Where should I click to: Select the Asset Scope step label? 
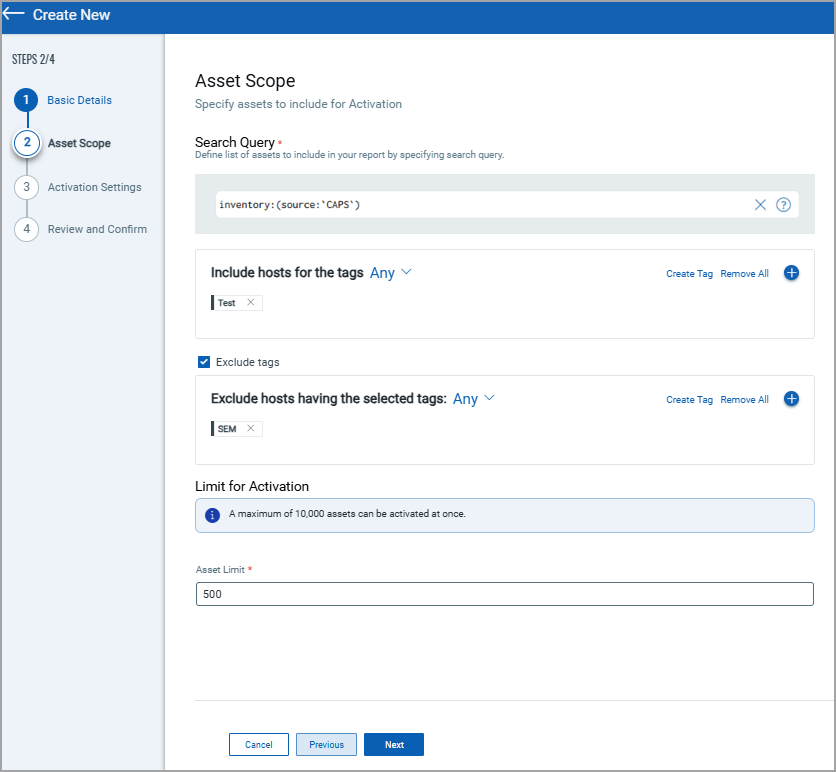tap(79, 143)
